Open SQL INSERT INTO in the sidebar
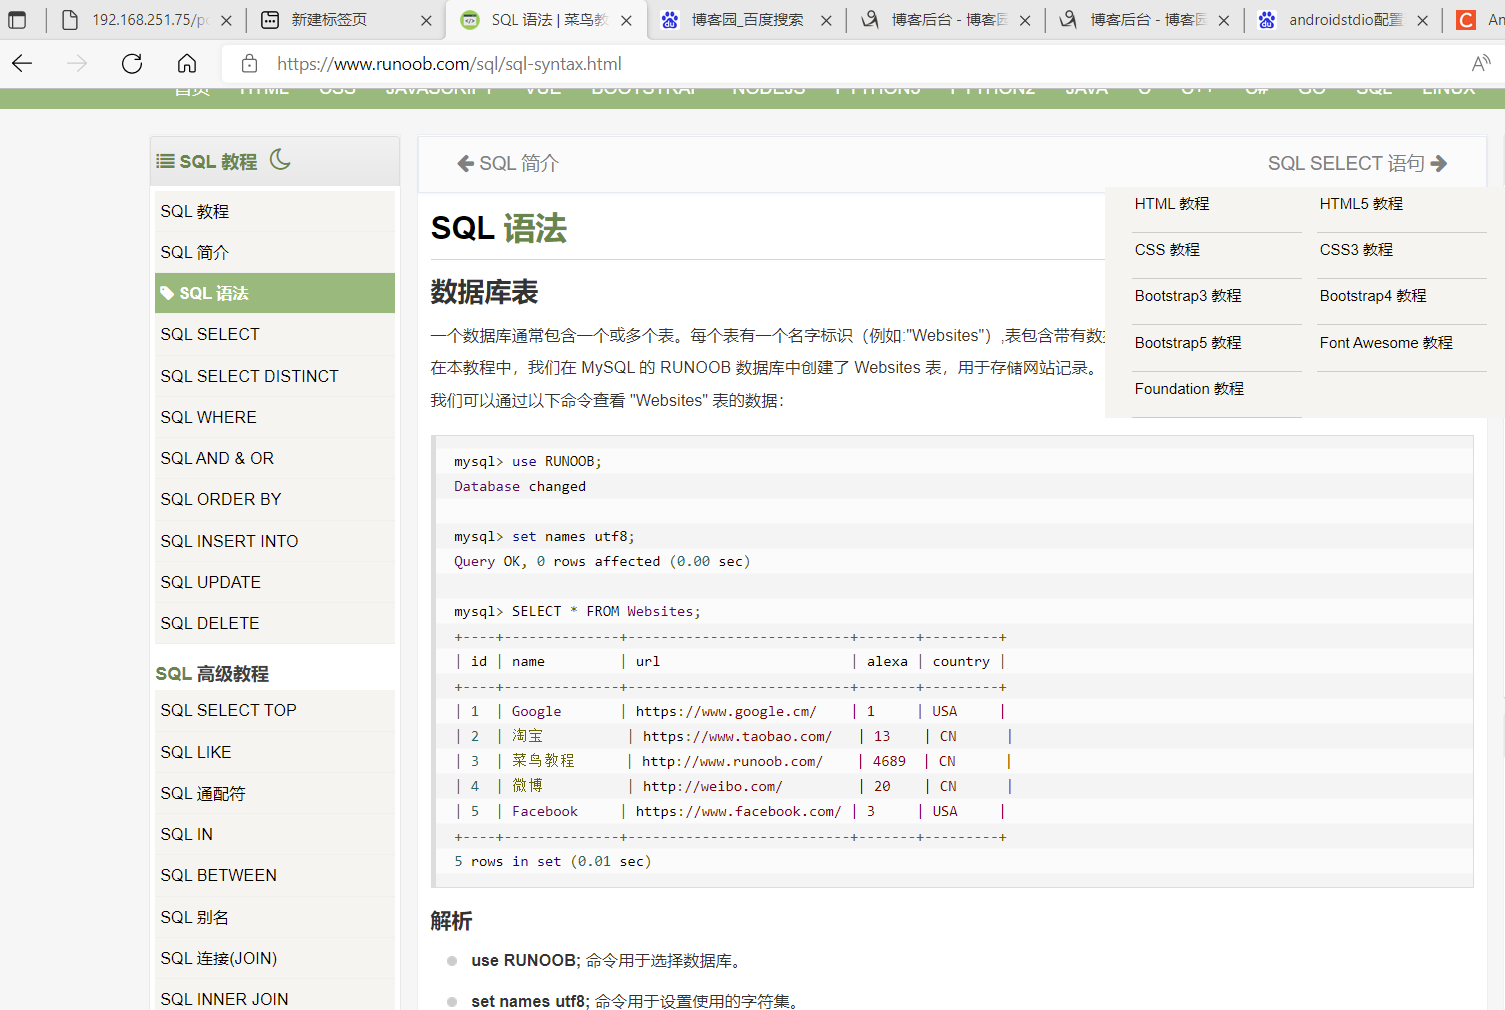The height and width of the screenshot is (1010, 1505). (275, 541)
